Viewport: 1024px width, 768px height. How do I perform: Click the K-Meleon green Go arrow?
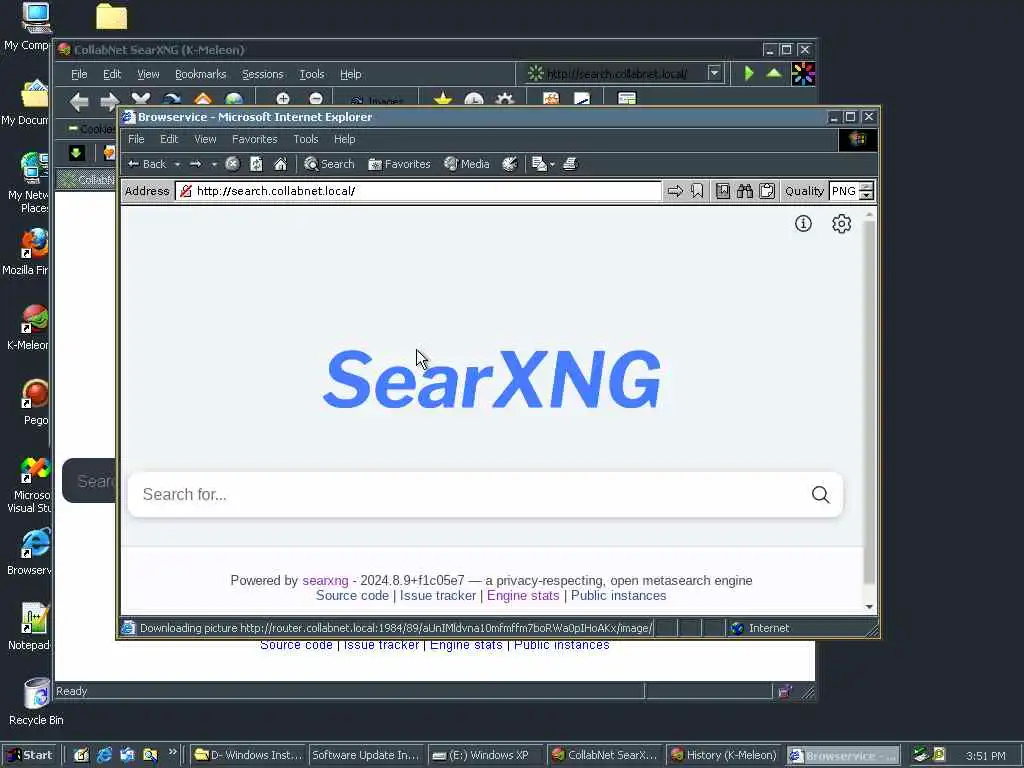749,73
